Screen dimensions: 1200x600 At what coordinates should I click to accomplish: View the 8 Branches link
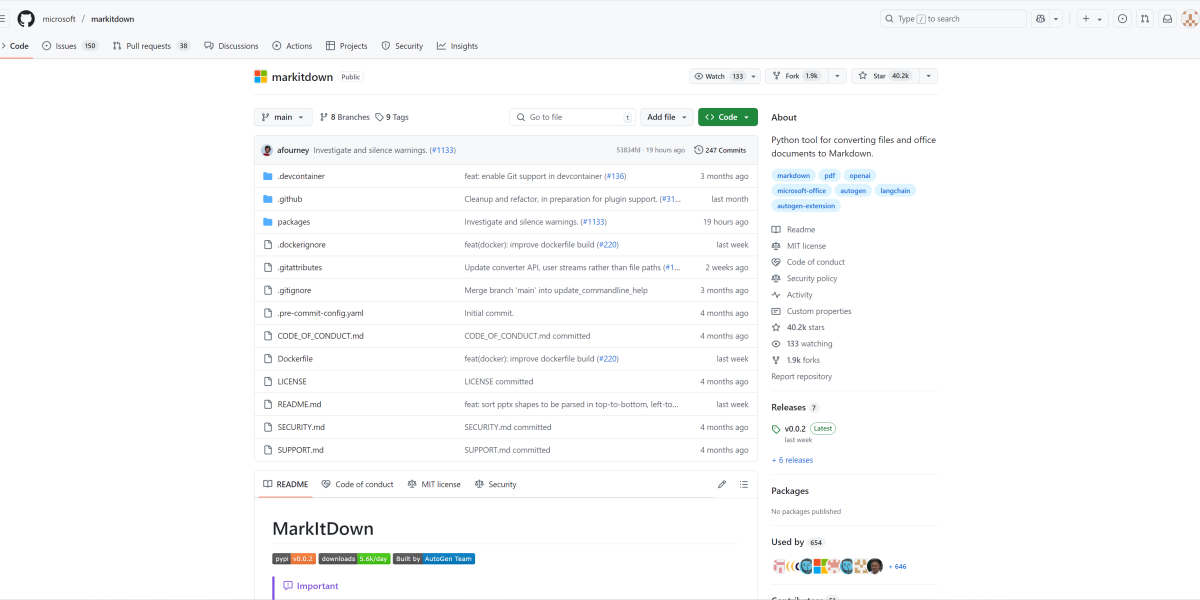[345, 117]
